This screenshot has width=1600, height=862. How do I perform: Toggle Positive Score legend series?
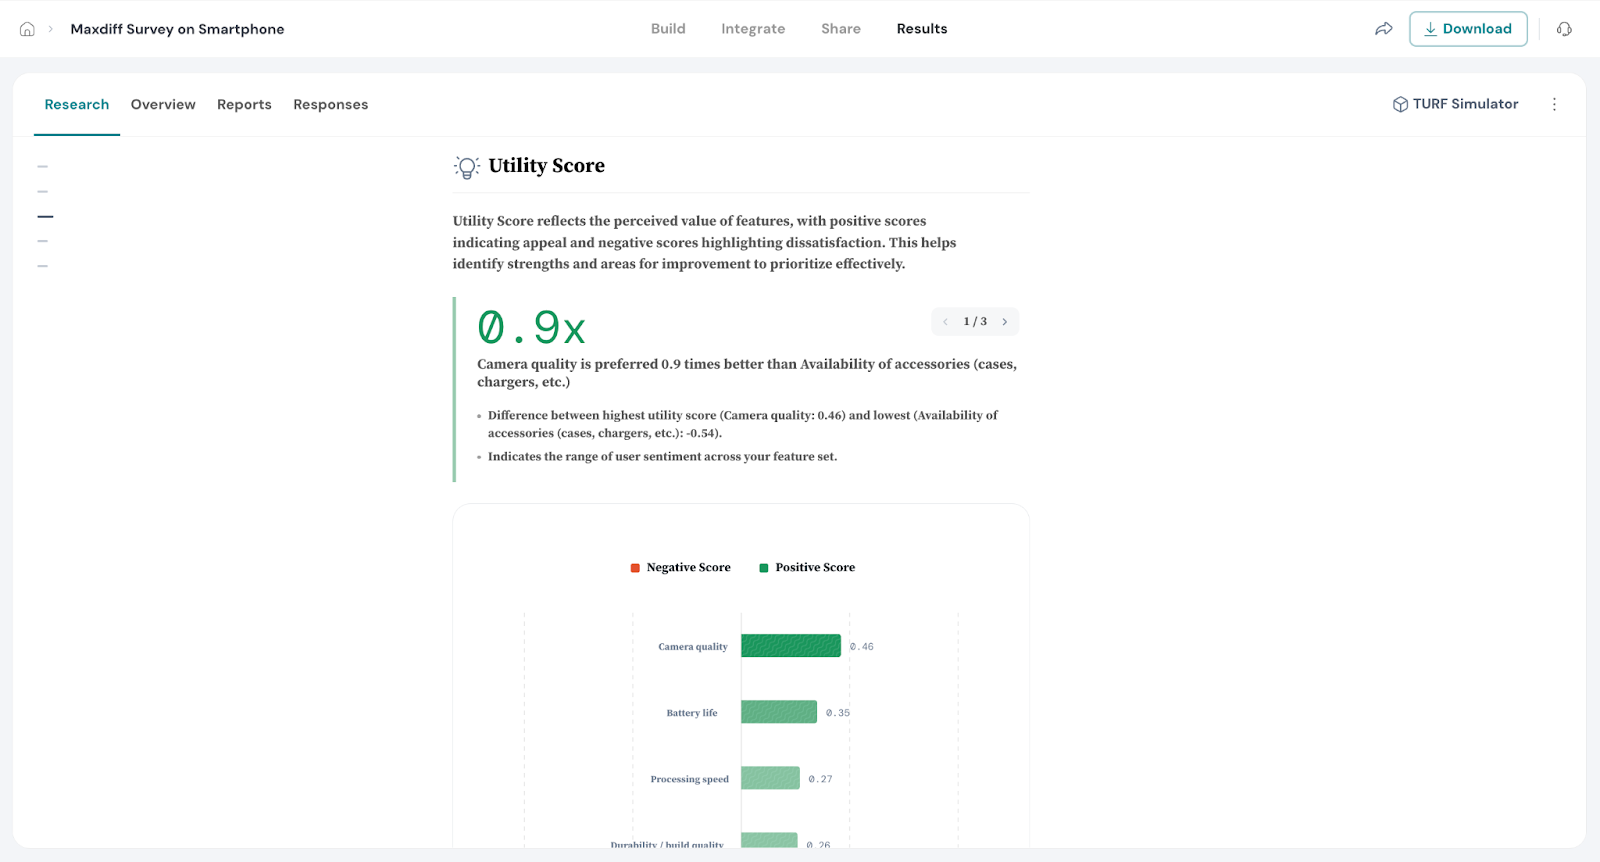(807, 568)
